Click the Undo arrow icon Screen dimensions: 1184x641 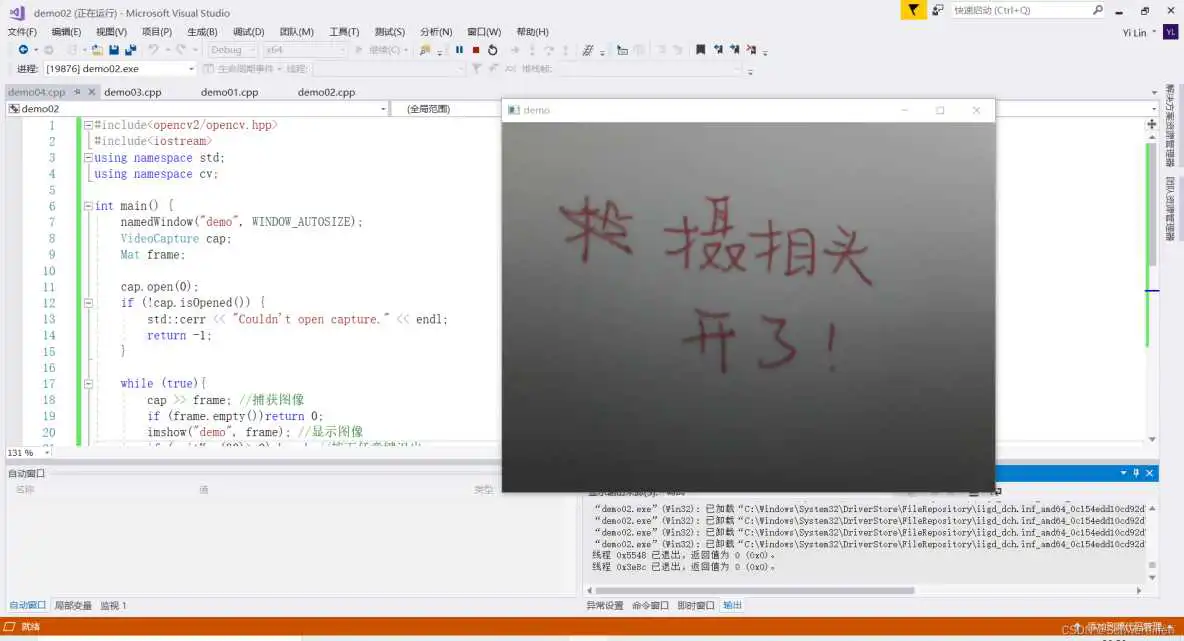[x=152, y=49]
